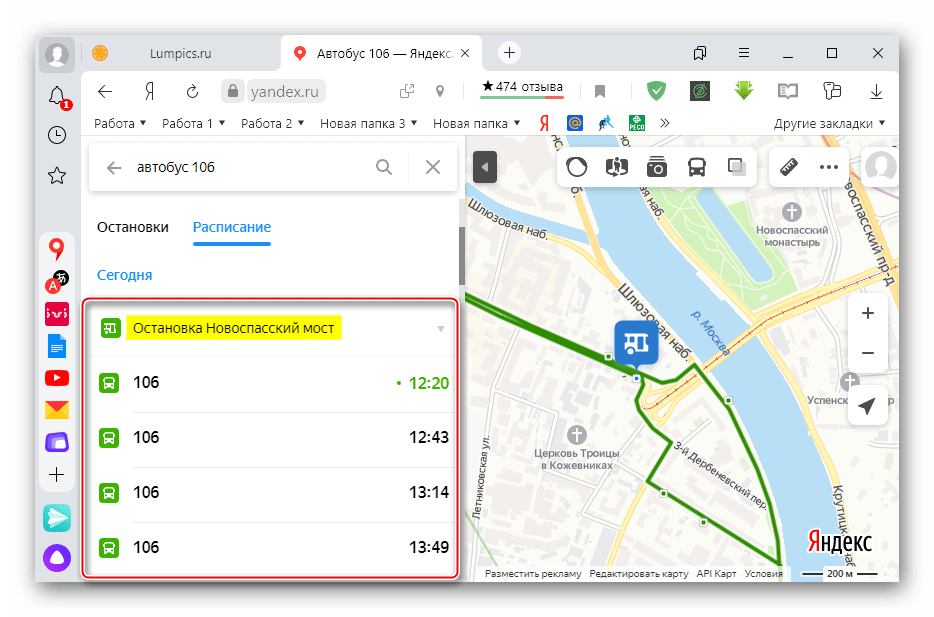Switch to the Остановки tab

click(132, 227)
